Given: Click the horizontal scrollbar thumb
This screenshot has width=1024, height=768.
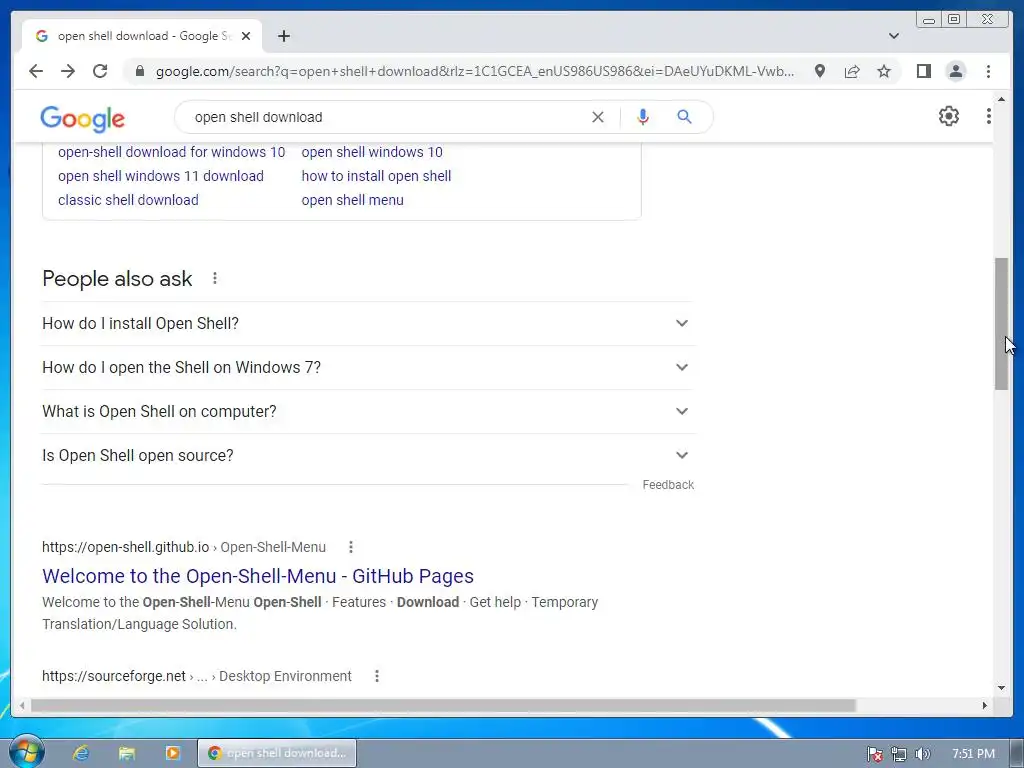Looking at the screenshot, I should tap(443, 705).
